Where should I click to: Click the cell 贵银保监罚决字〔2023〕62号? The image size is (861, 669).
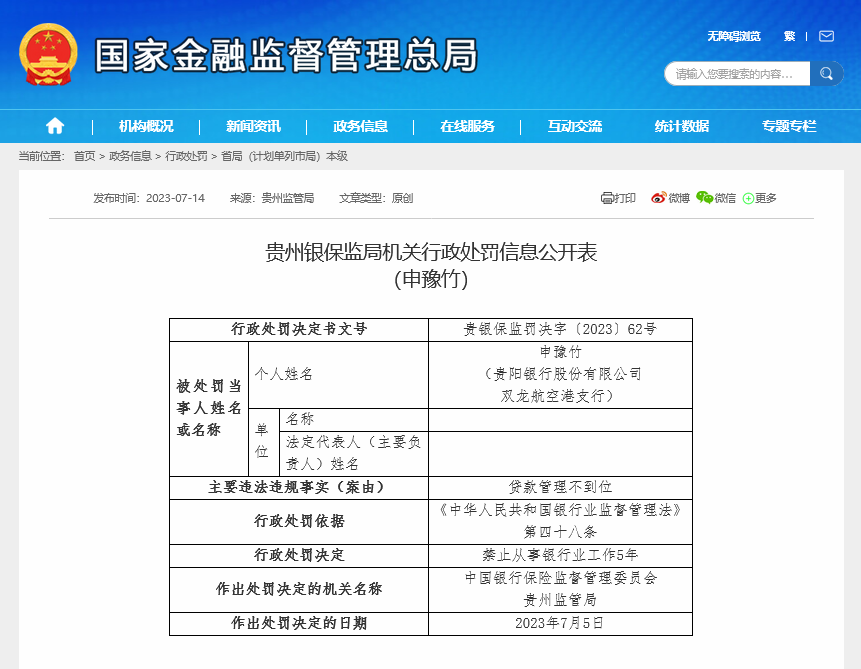pos(560,330)
